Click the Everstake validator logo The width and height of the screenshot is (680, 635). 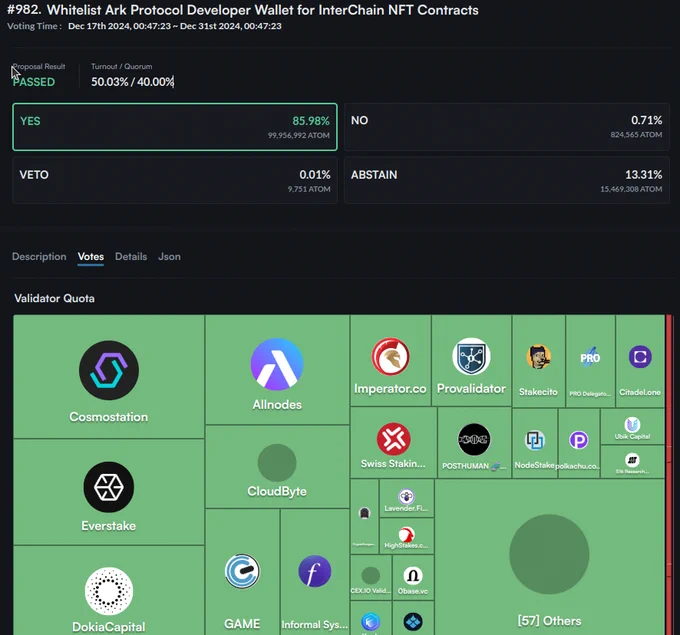click(109, 487)
